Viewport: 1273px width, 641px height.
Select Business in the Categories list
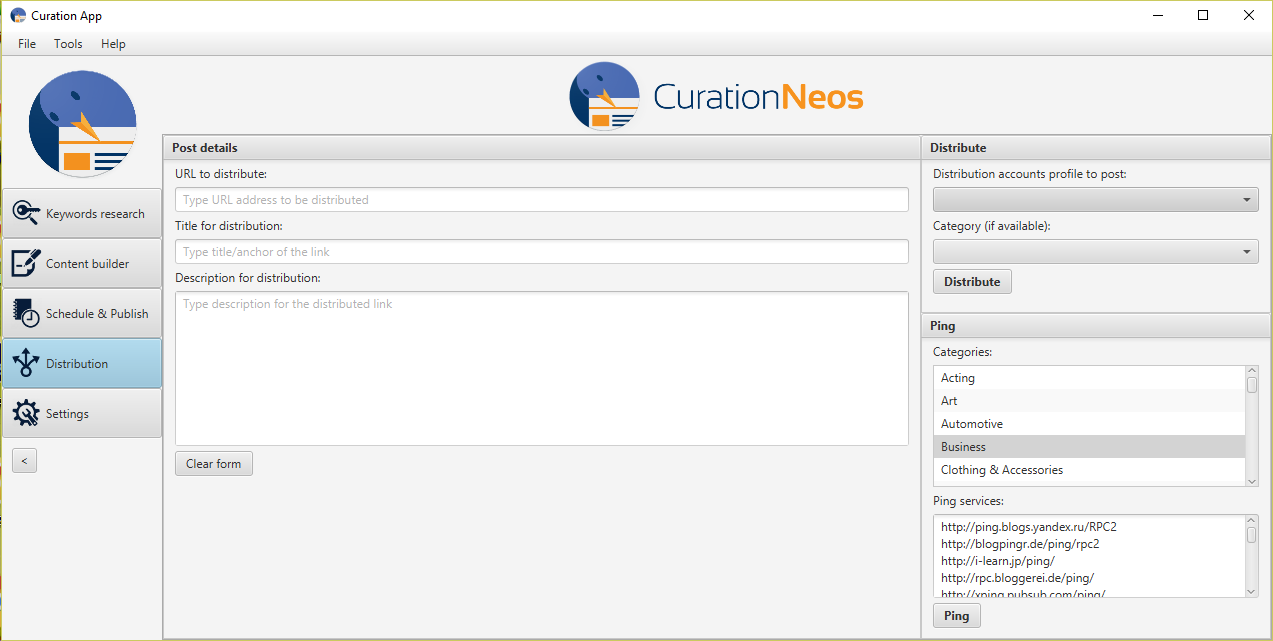pos(1089,447)
